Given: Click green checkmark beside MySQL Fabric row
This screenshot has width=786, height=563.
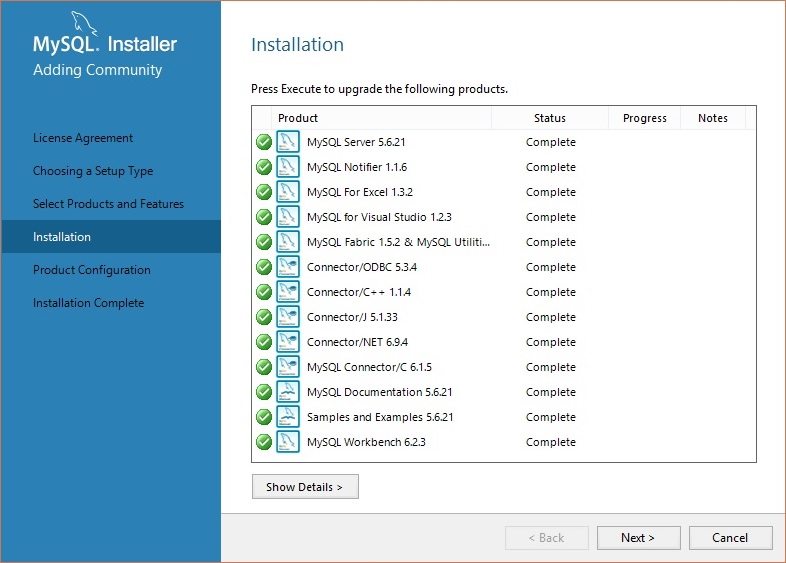Looking at the screenshot, I should pos(264,242).
